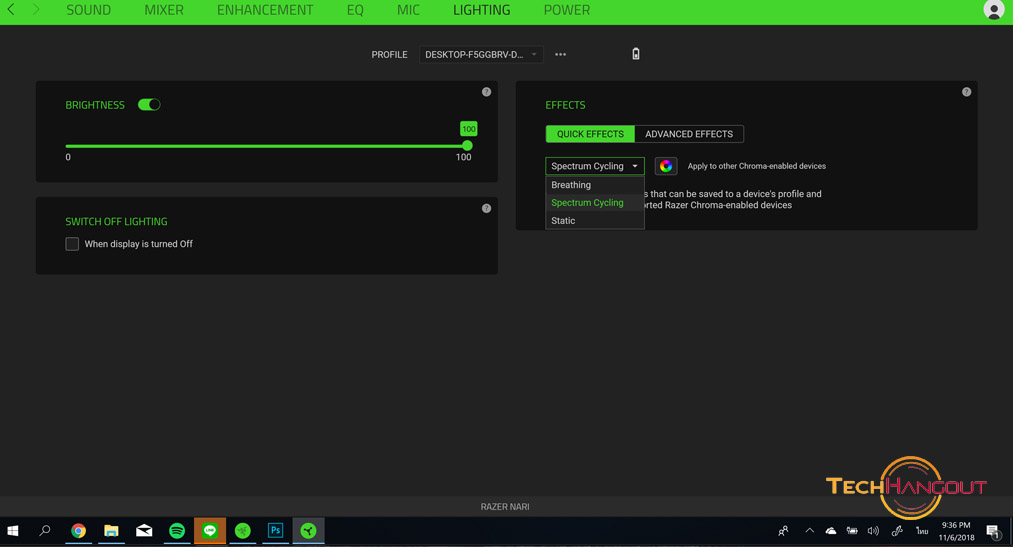The image size is (1013, 547).
Task: Switch to the MIXER tab
Action: click(x=164, y=10)
